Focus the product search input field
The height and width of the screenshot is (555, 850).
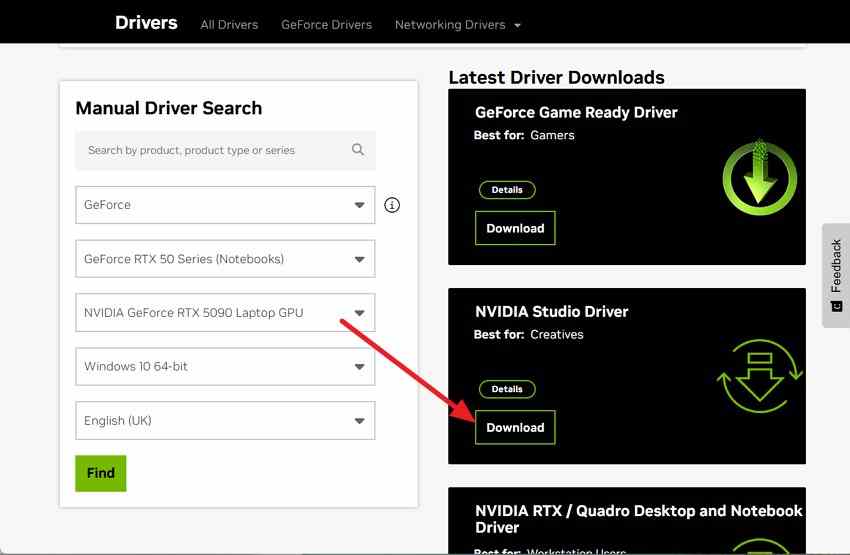pyautogui.click(x=225, y=150)
